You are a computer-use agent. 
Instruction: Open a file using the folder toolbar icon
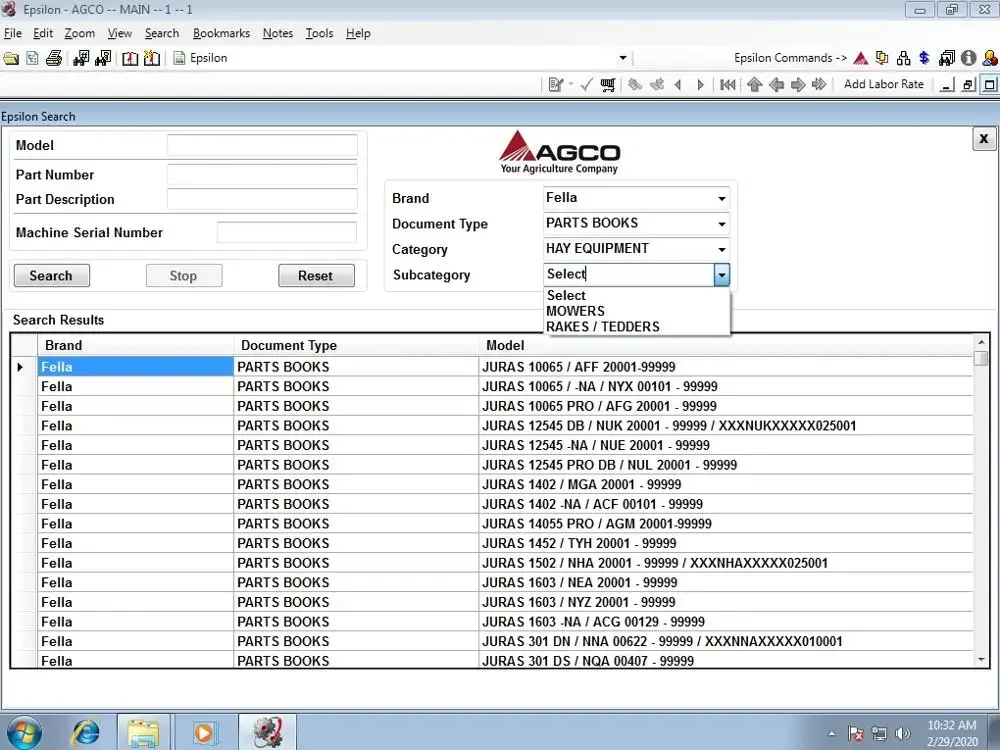10,58
